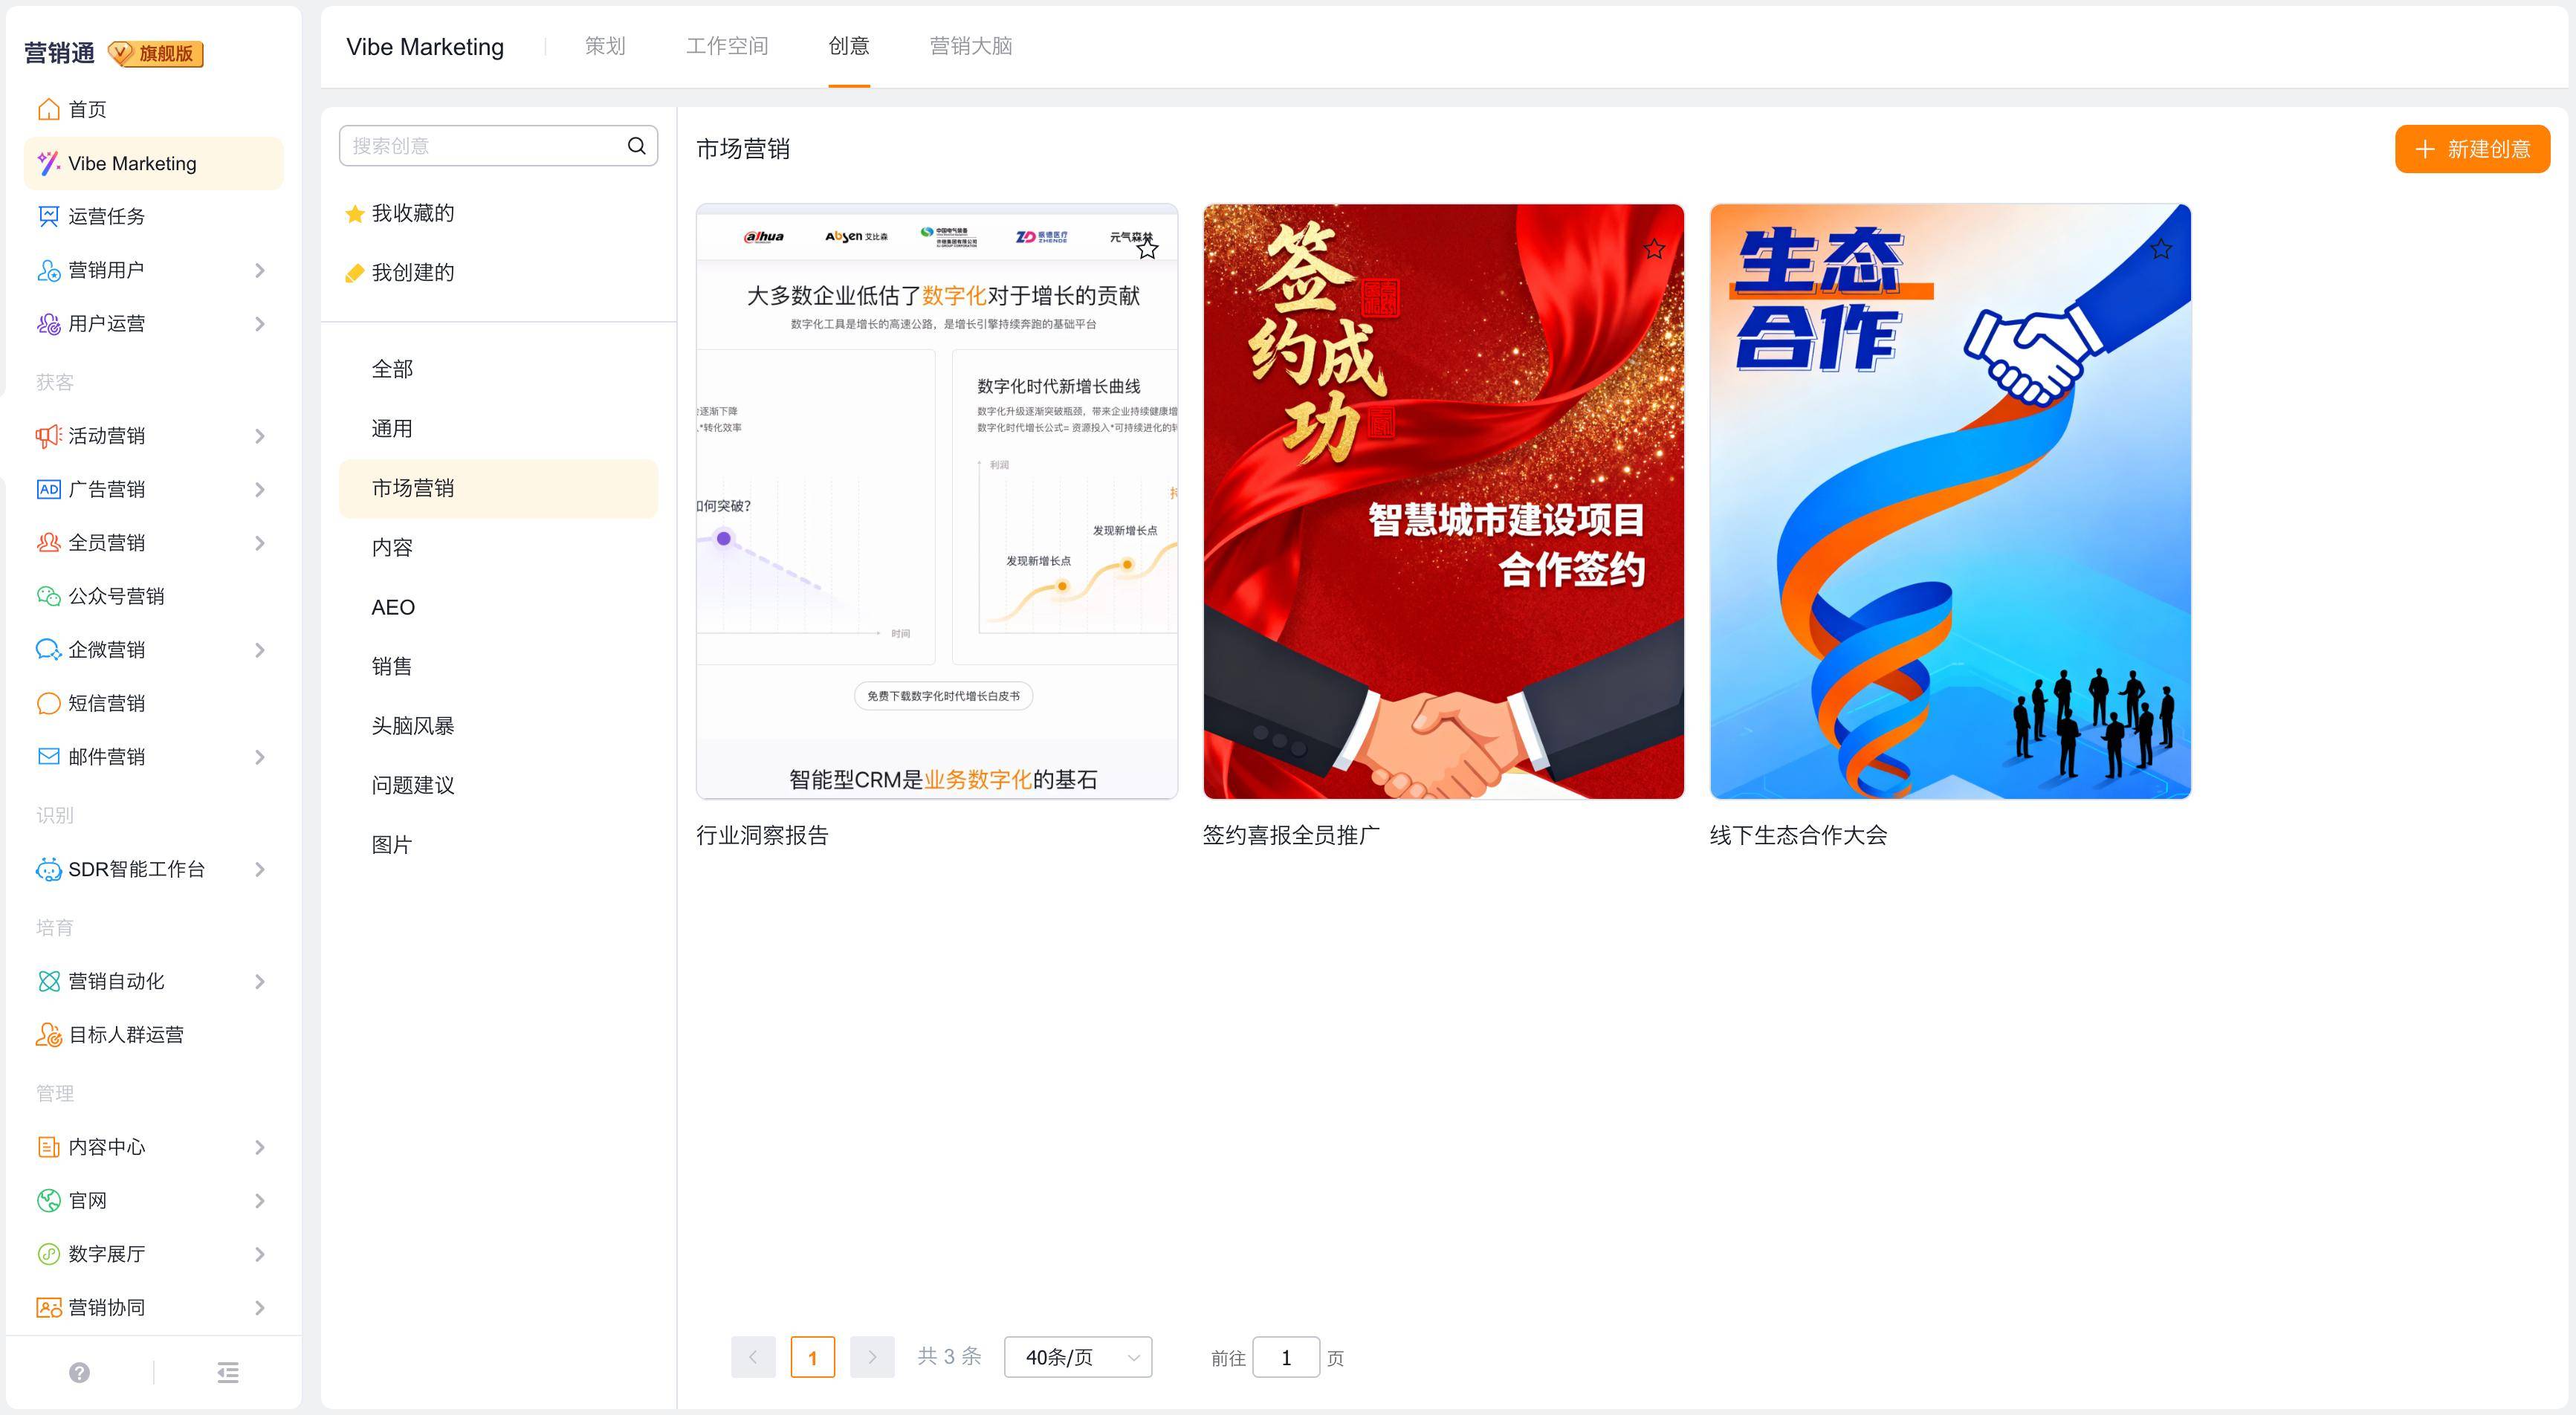Click the 首页 home icon
The height and width of the screenshot is (1415, 2576).
pos(48,109)
